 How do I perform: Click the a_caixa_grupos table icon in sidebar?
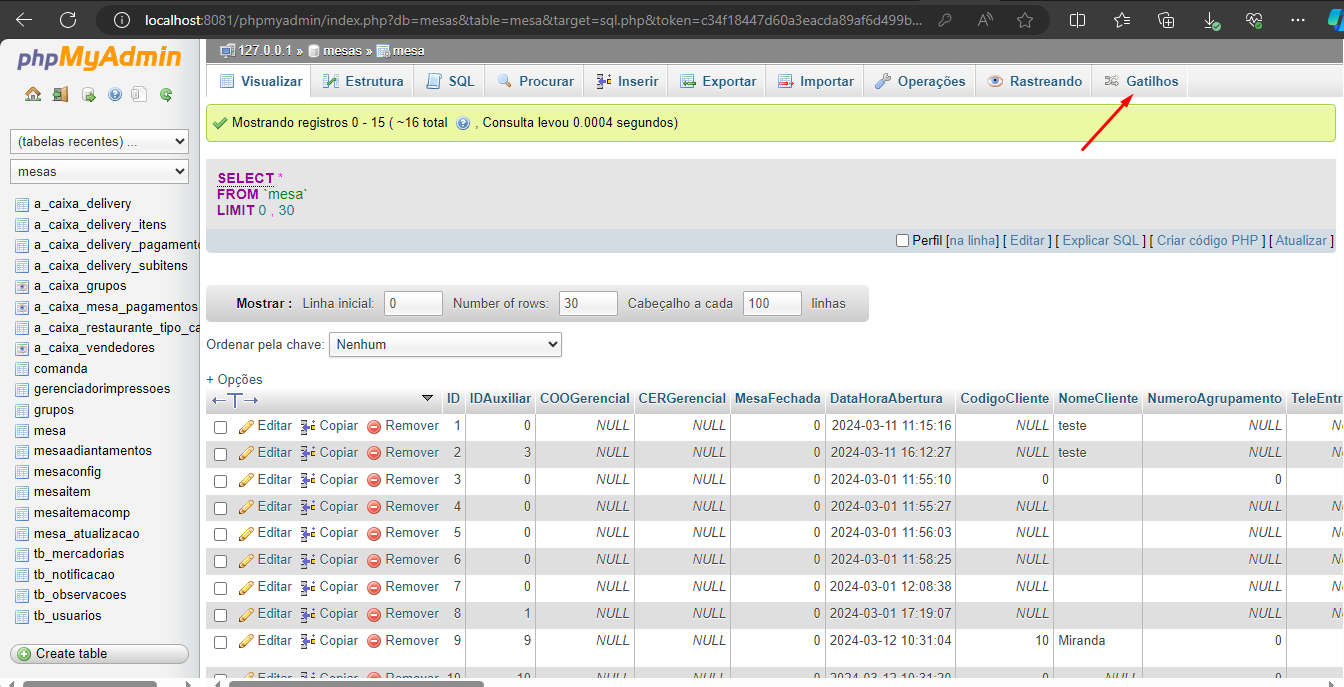point(22,286)
